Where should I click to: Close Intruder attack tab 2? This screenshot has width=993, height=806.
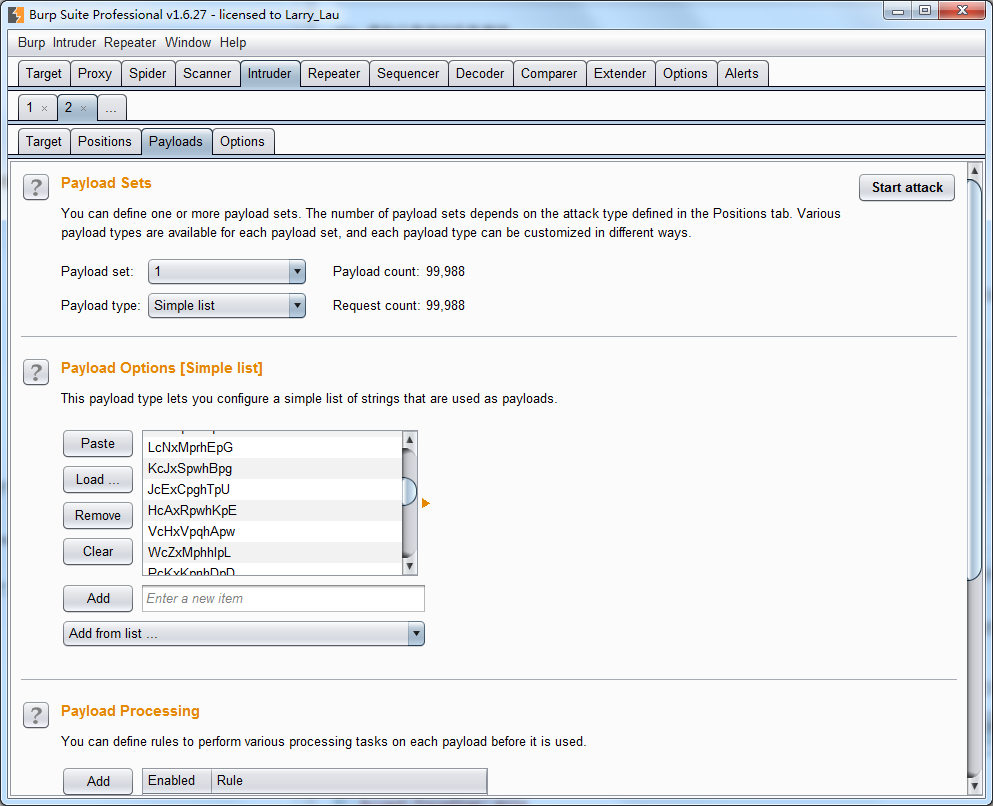click(x=84, y=108)
